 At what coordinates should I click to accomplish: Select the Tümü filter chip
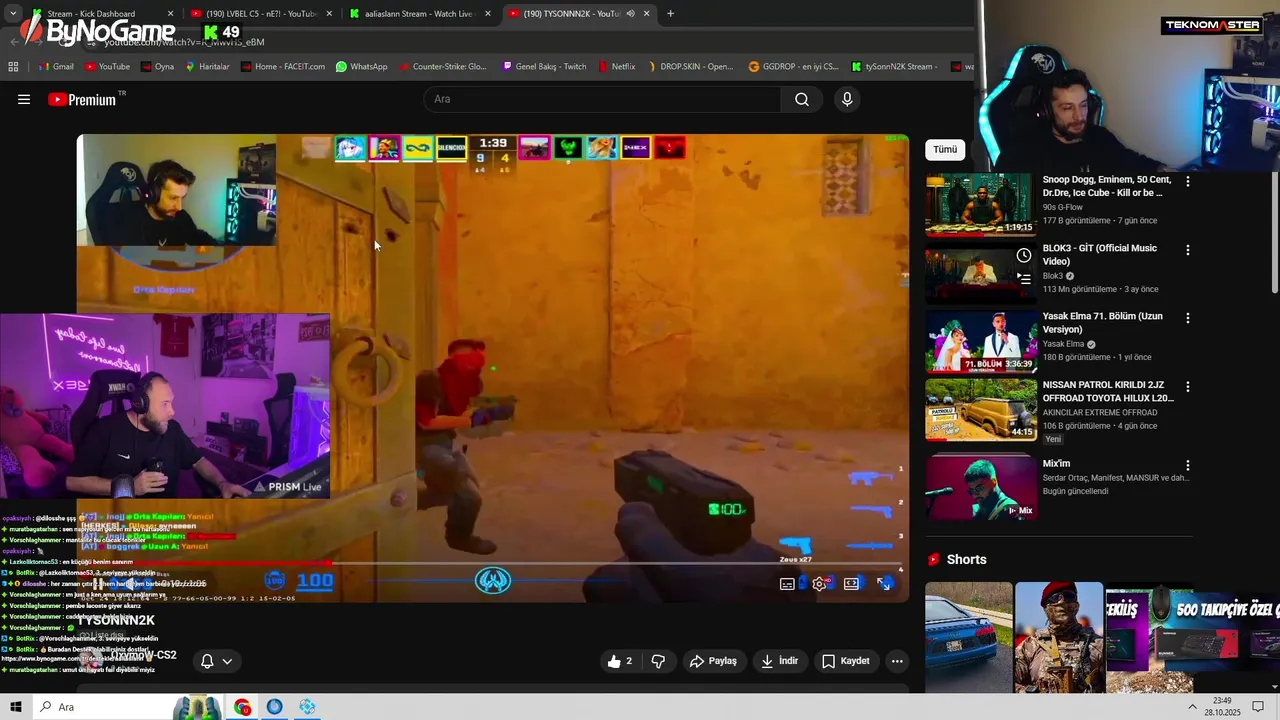(945, 149)
